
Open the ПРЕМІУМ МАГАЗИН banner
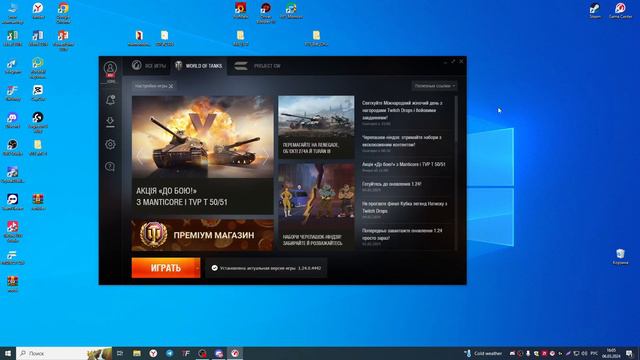click(202, 235)
